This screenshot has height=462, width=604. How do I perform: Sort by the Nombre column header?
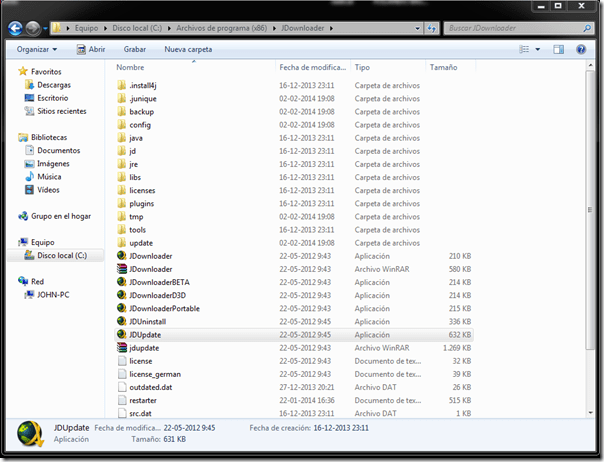point(130,67)
